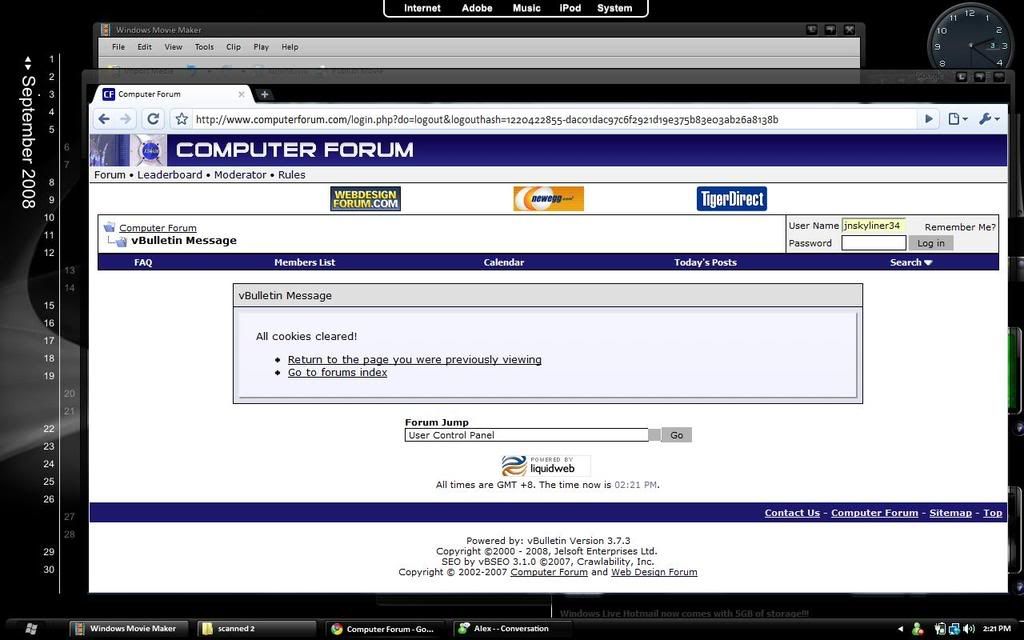Open the TigerDirect banner ad

point(731,199)
